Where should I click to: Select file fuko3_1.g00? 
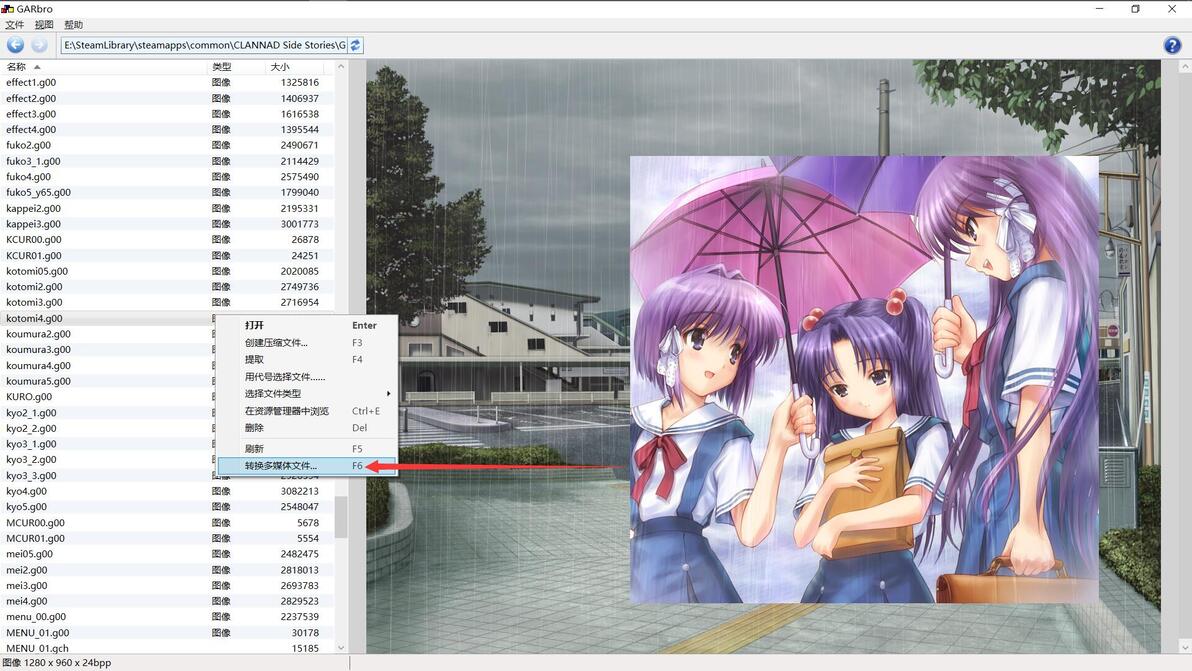[x=33, y=161]
